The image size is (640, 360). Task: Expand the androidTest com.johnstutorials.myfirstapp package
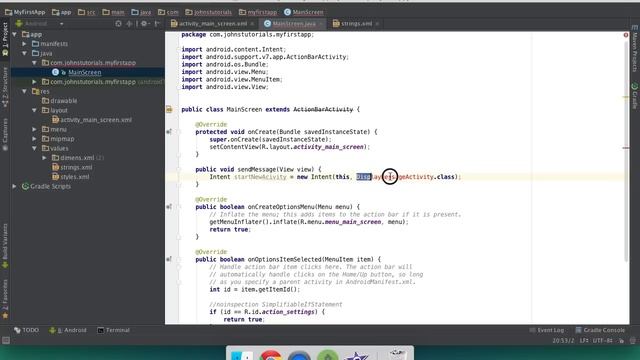(x=35, y=82)
